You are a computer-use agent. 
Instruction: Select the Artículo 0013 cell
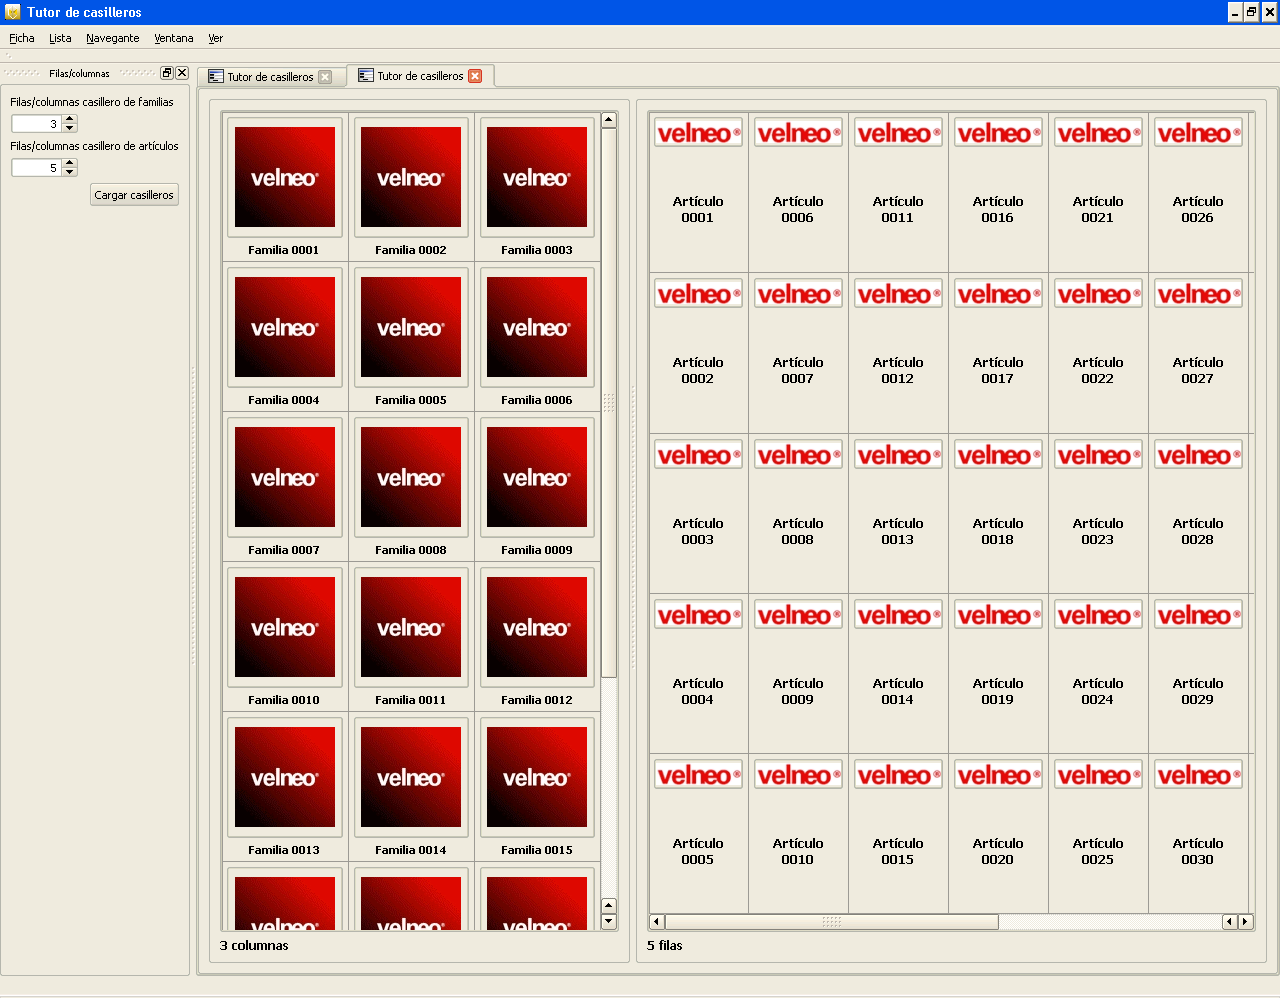[898, 514]
